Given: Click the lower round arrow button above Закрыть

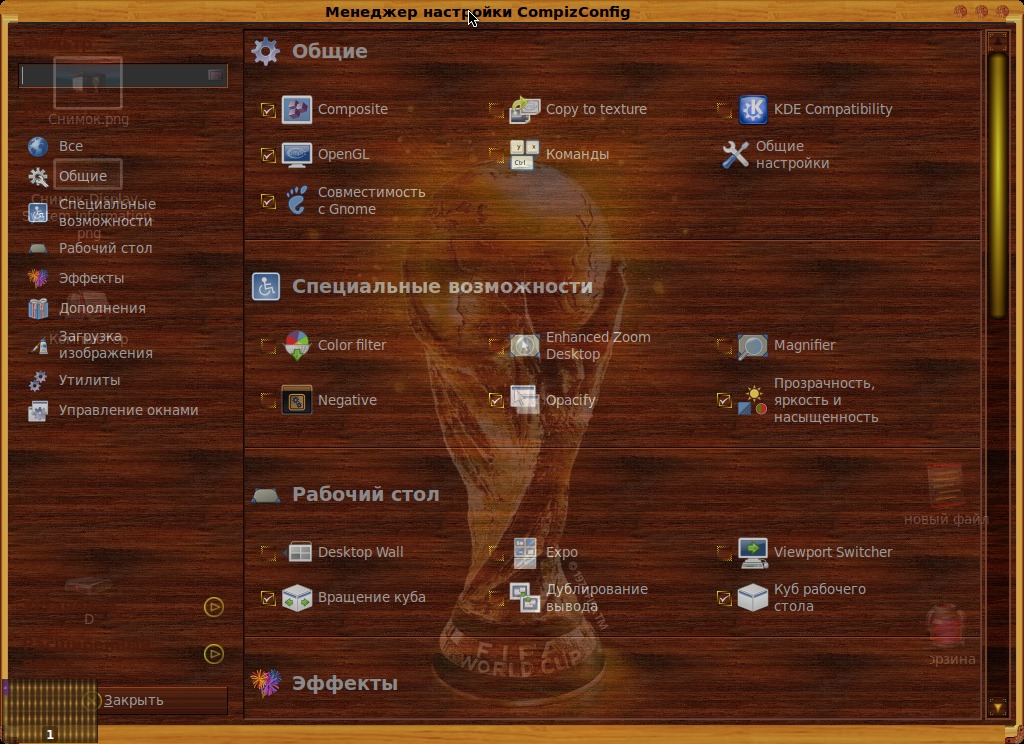Looking at the screenshot, I should (x=214, y=654).
